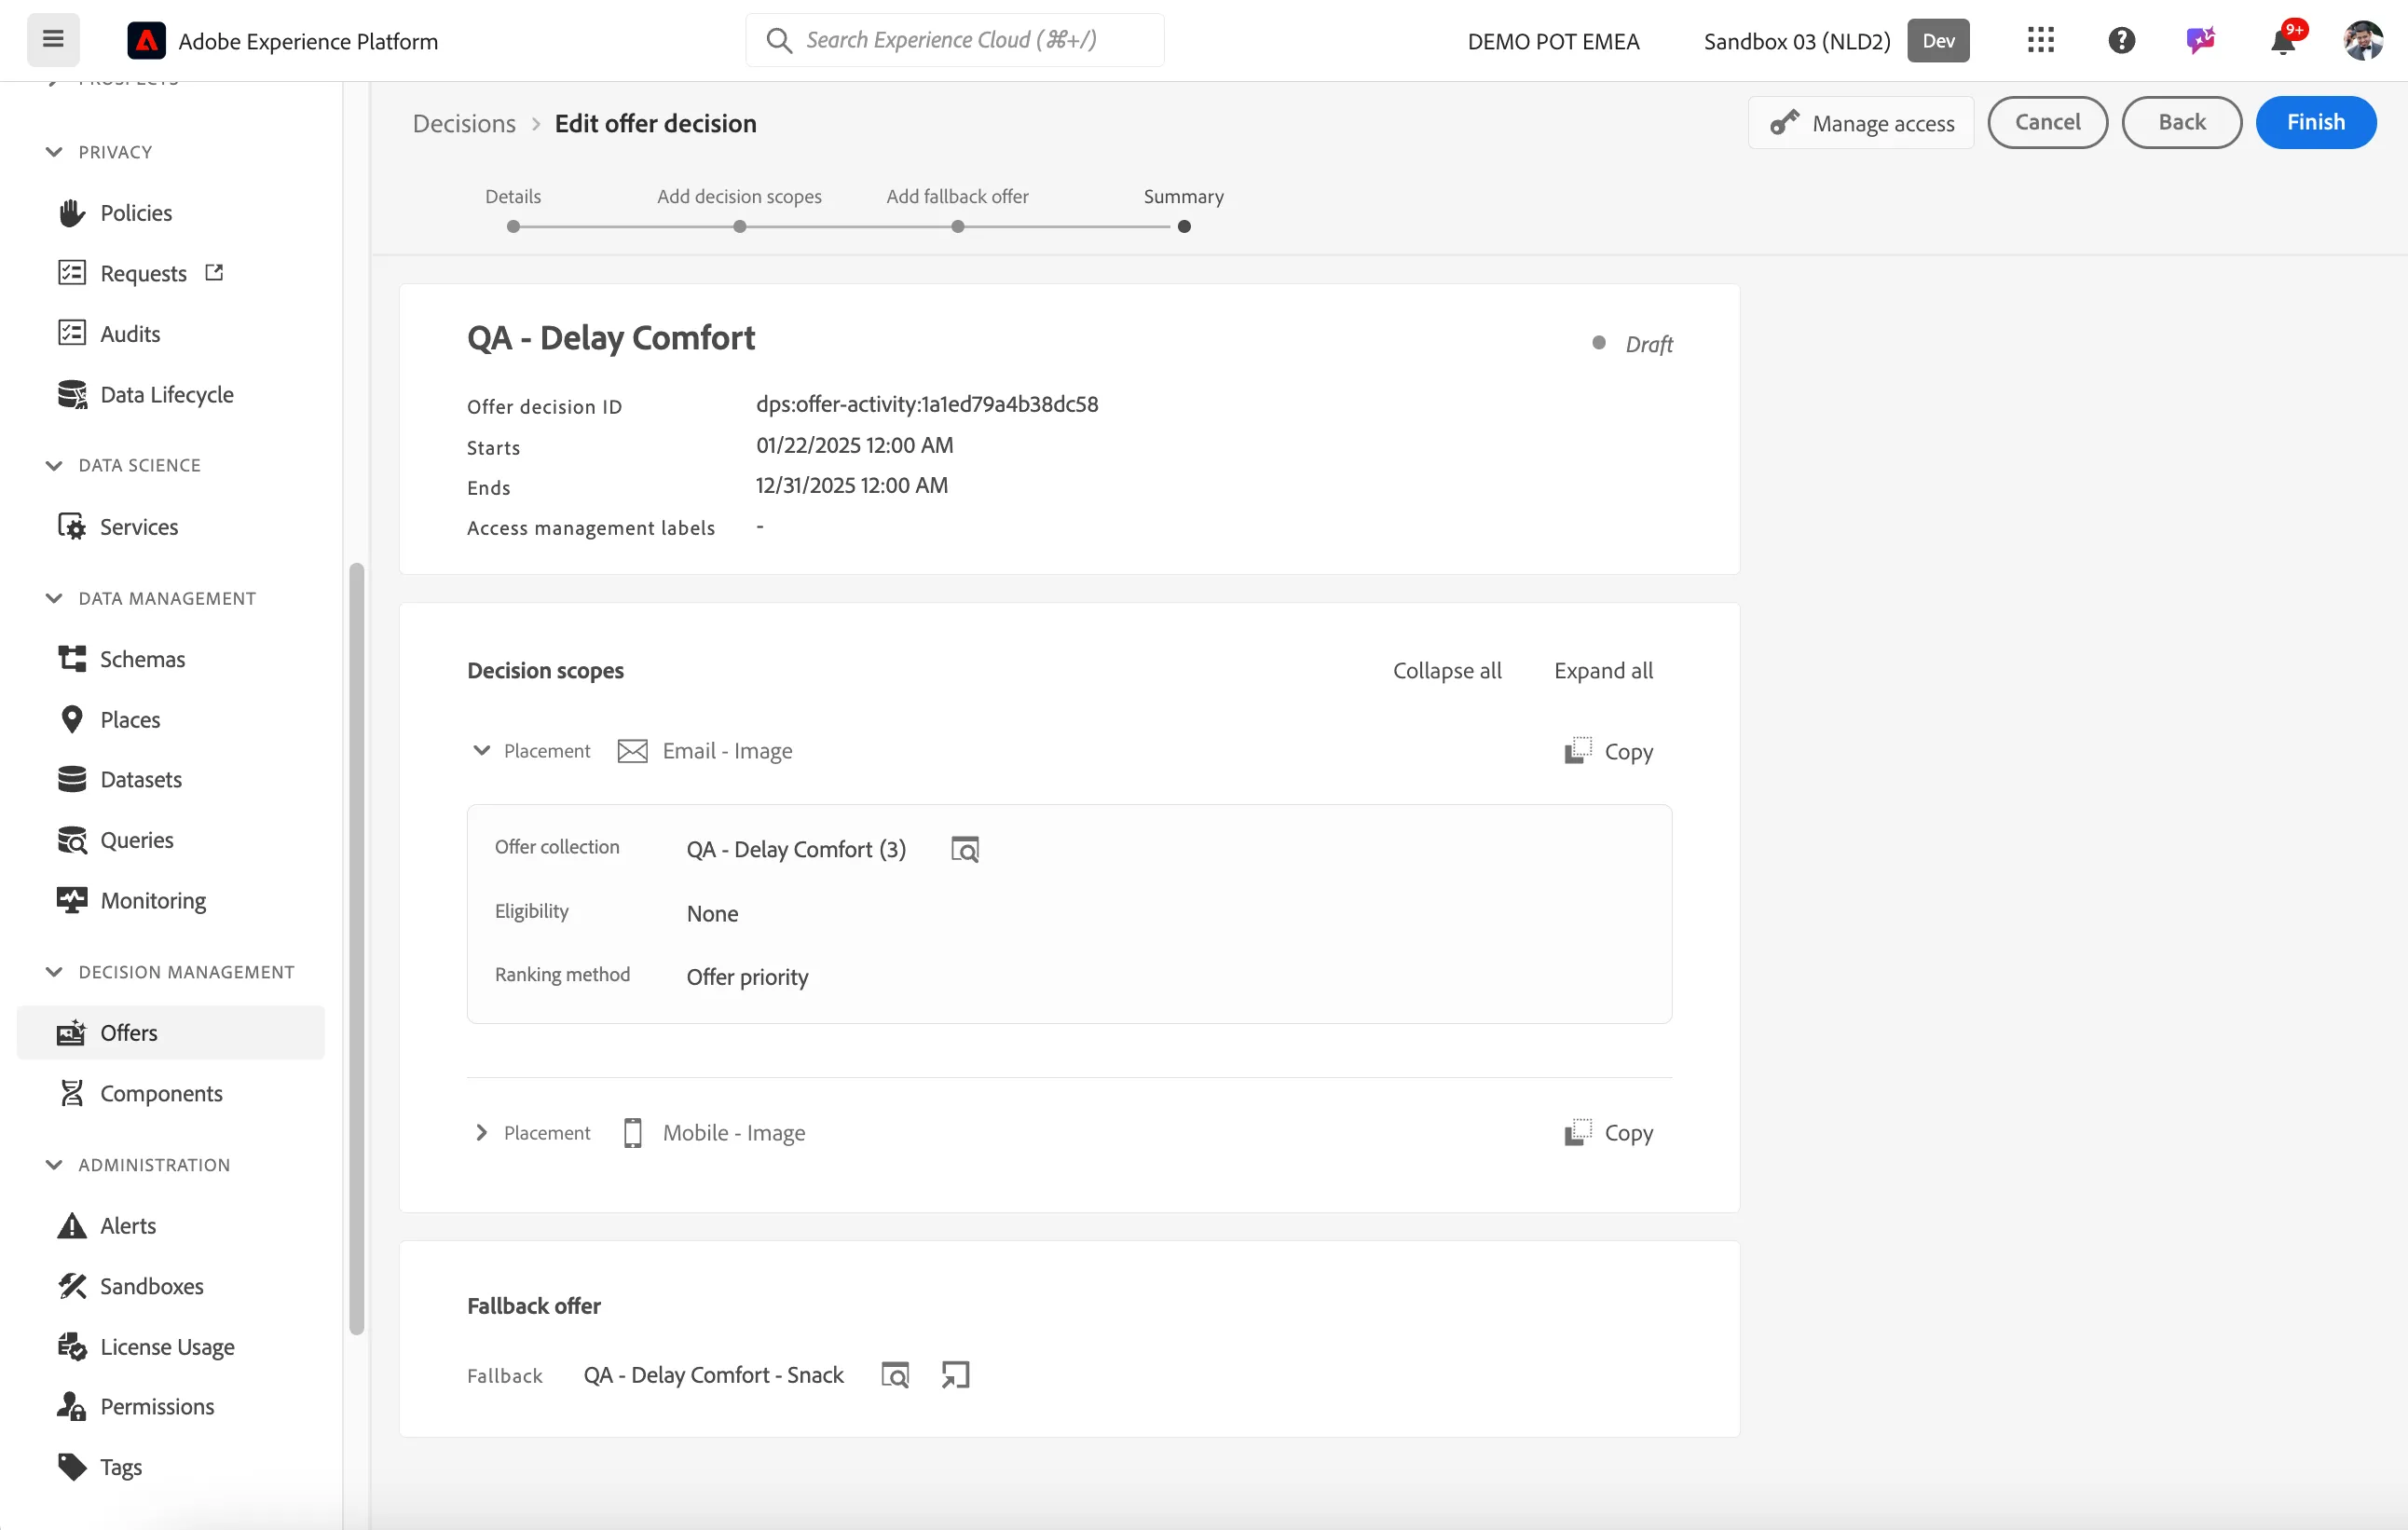This screenshot has height=1530, width=2408.
Task: Click the Back button
Action: click(2181, 122)
